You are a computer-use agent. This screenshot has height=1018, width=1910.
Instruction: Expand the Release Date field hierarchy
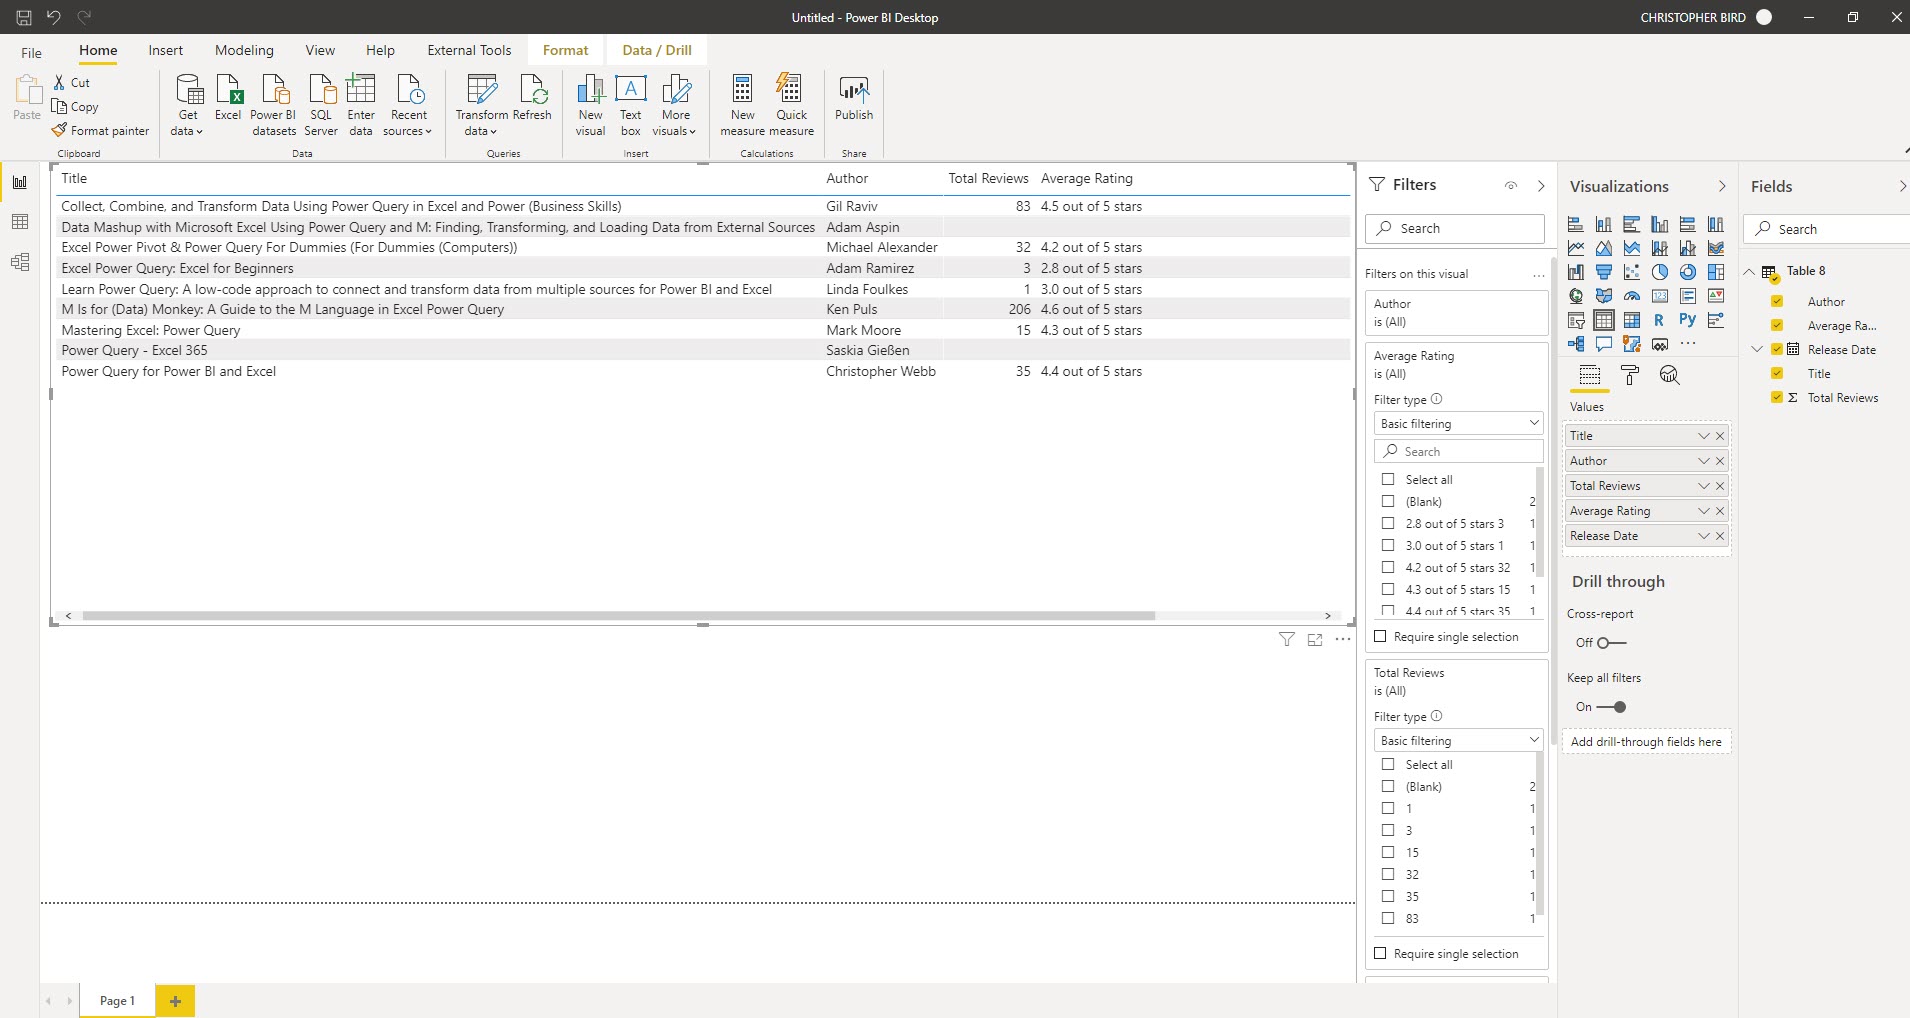1757,349
